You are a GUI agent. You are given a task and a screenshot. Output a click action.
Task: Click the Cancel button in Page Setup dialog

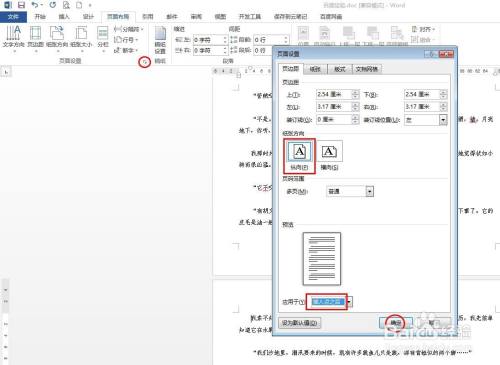click(x=433, y=323)
